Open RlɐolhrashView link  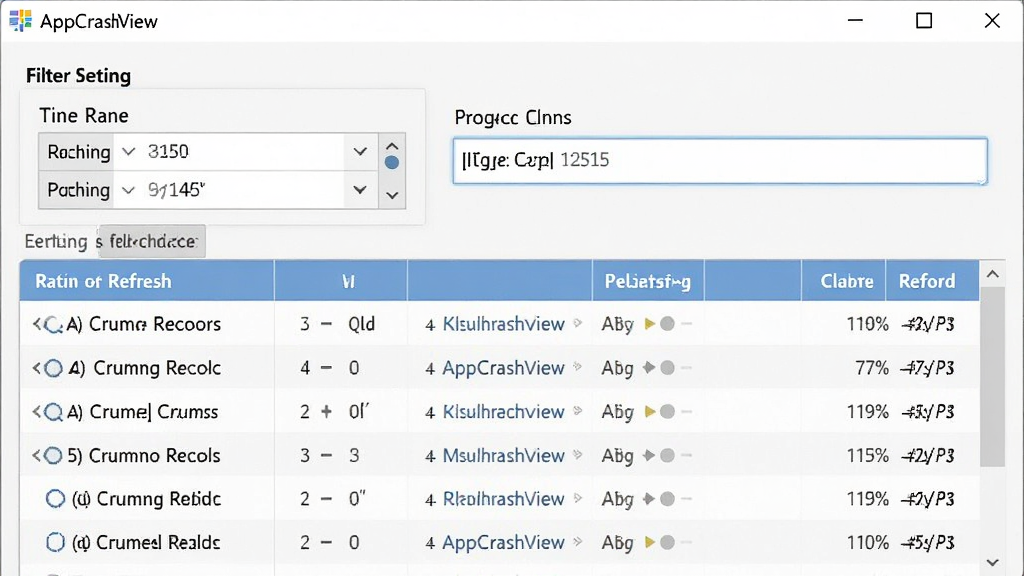(x=504, y=499)
